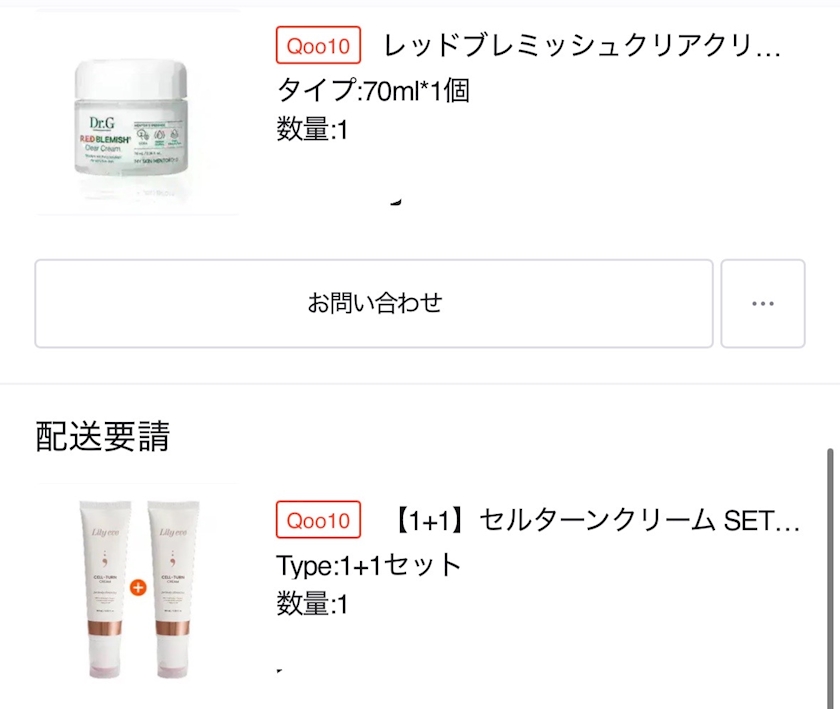The height and width of the screenshot is (709, 840).
Task: Select the left Lily eco tube image
Action: click(x=105, y=588)
